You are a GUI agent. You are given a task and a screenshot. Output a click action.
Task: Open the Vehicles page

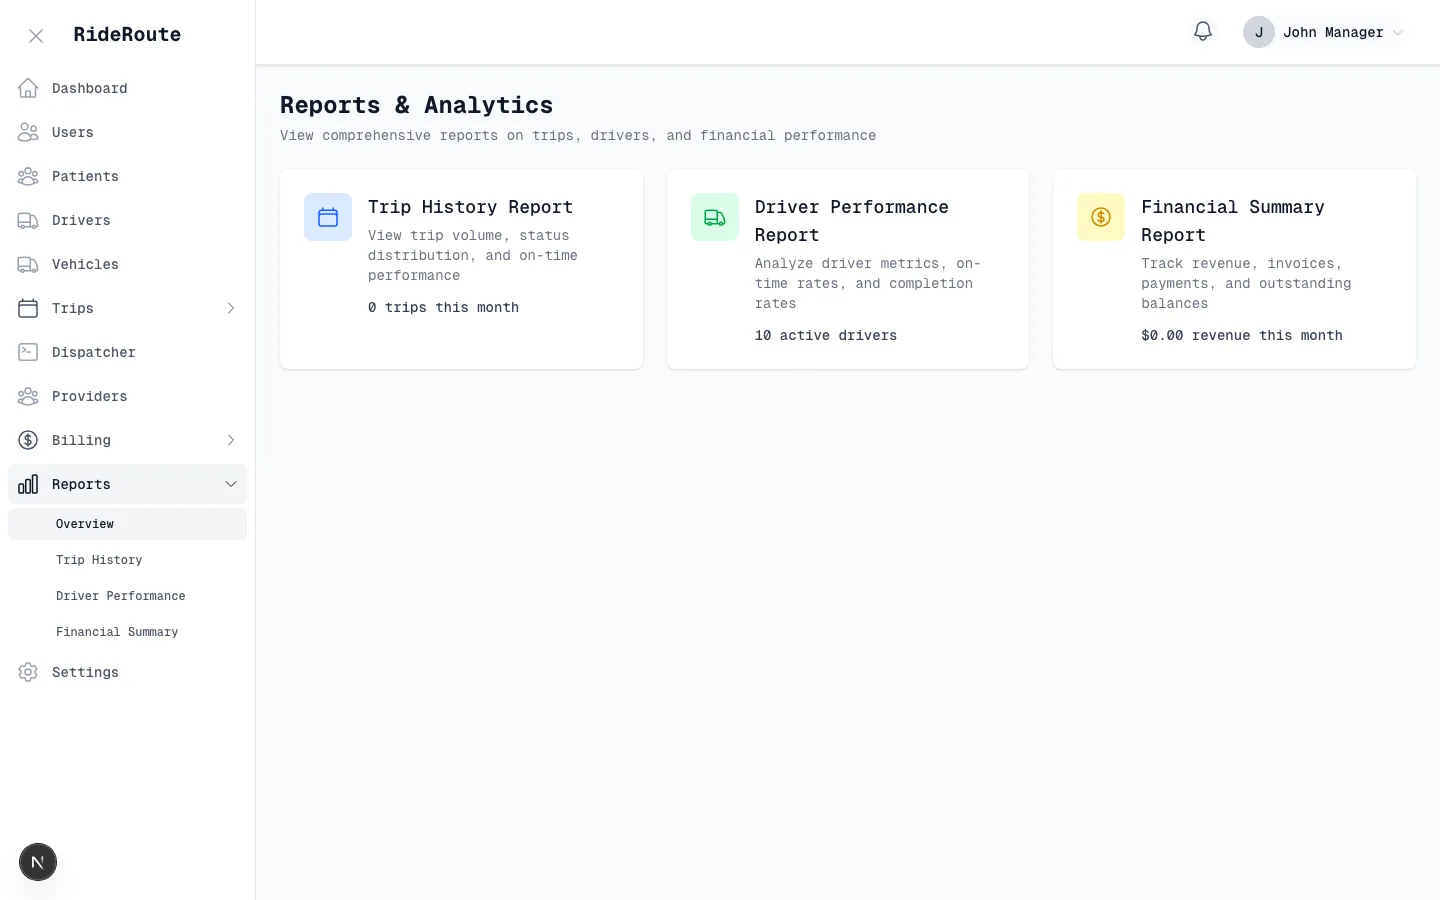(x=127, y=264)
